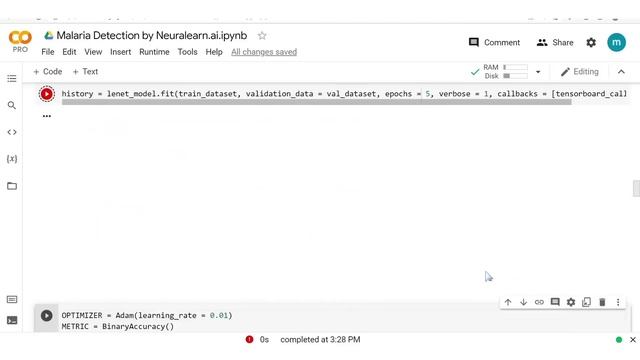The width and height of the screenshot is (640, 360).
Task: Run the OPTIMIZER Adam cell
Action: coord(47,316)
